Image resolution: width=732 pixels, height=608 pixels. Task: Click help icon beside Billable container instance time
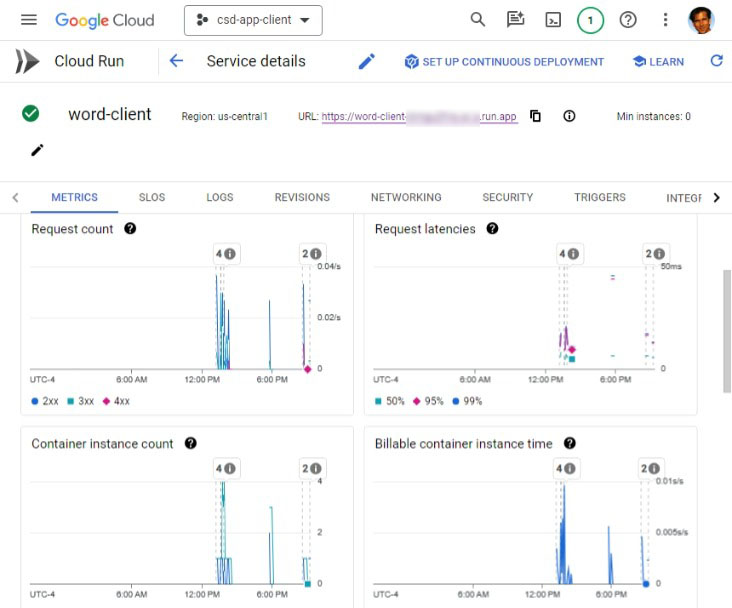coord(570,443)
